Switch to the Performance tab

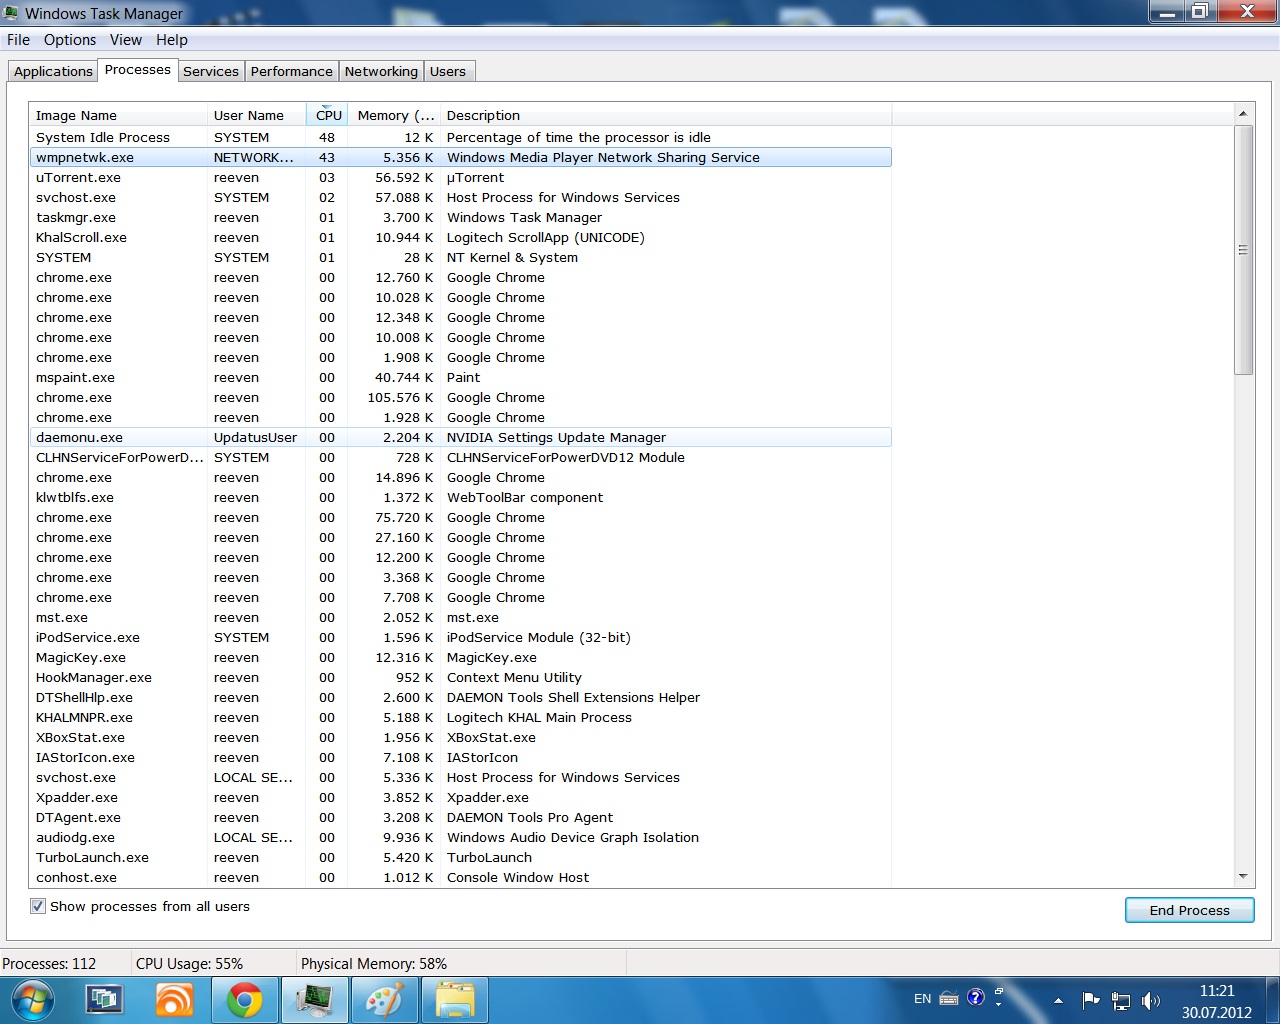click(291, 71)
